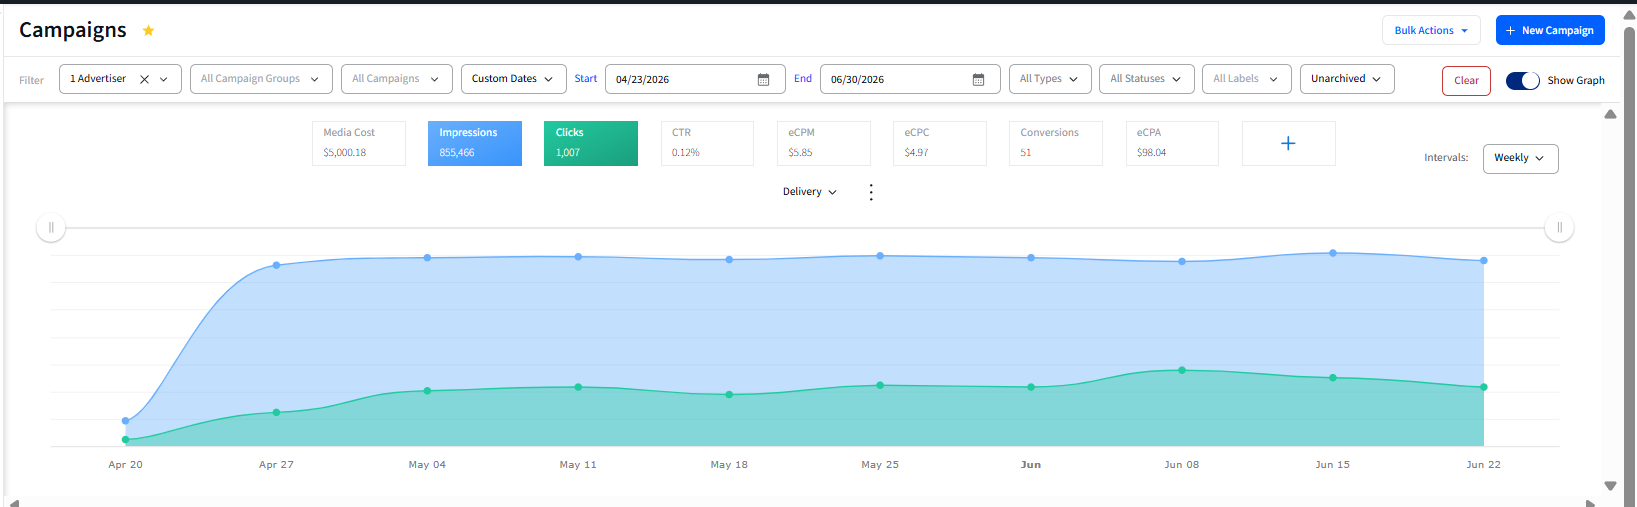Open the All Campaigns dropdown
1637x507 pixels.
coord(396,79)
